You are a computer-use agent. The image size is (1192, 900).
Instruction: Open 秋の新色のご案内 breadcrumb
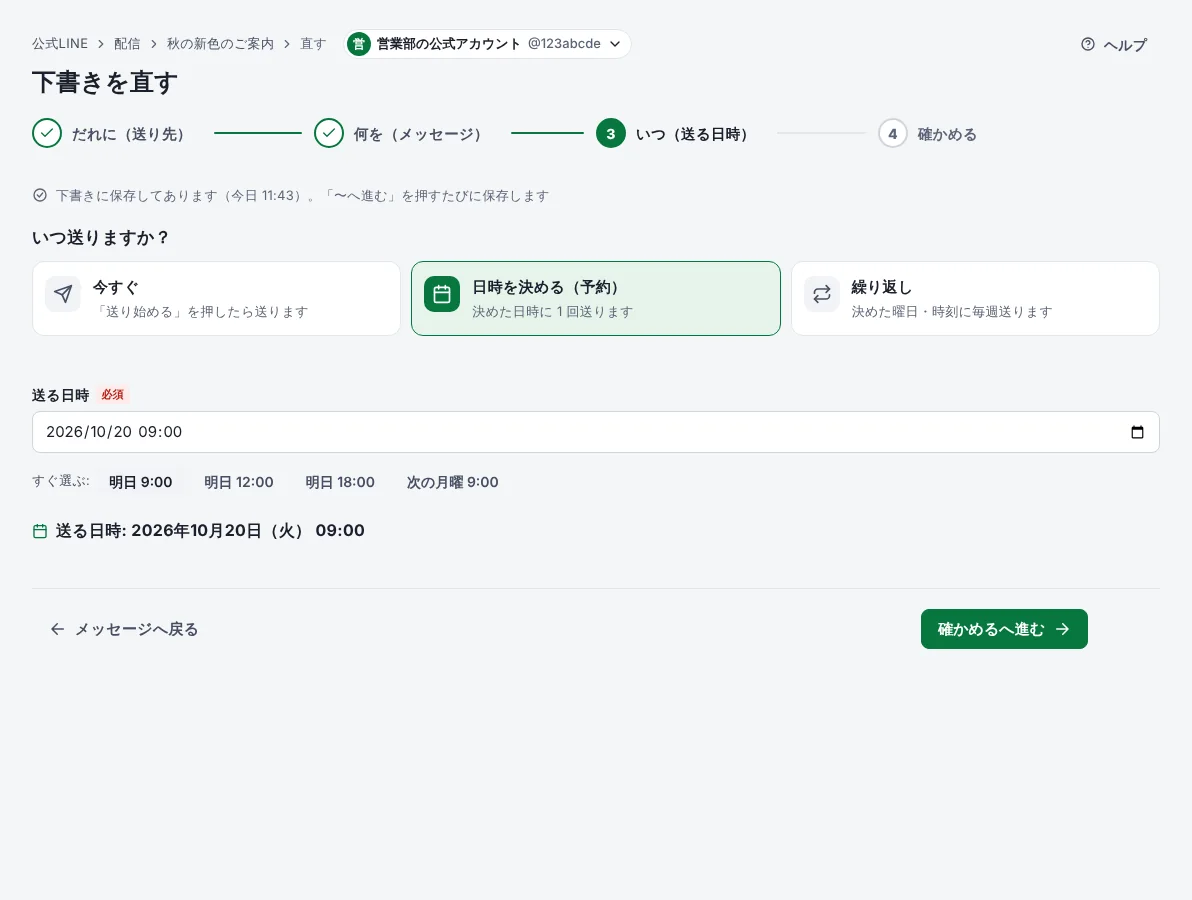[220, 44]
